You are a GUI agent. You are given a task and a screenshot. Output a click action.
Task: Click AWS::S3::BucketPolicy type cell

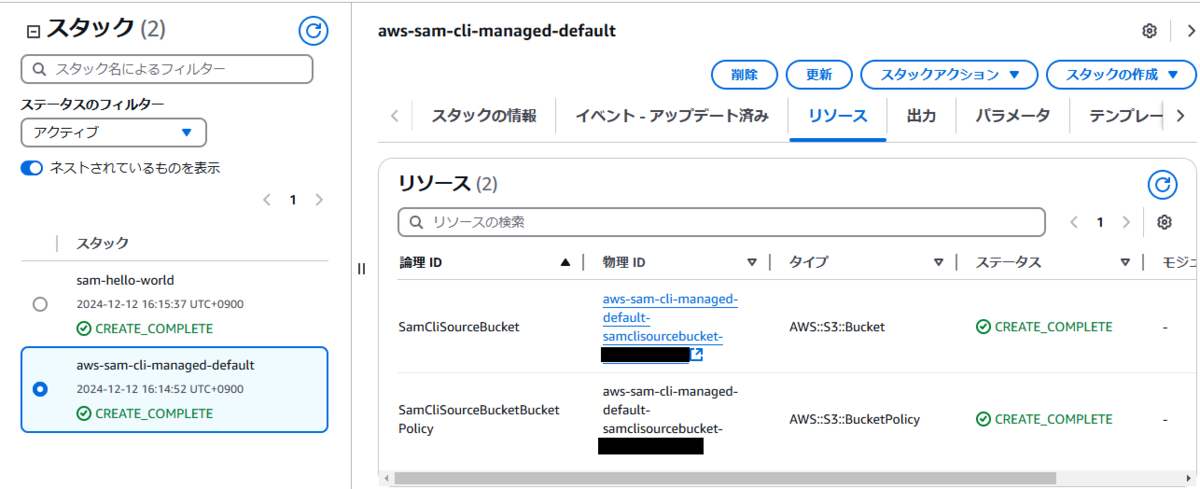854,419
